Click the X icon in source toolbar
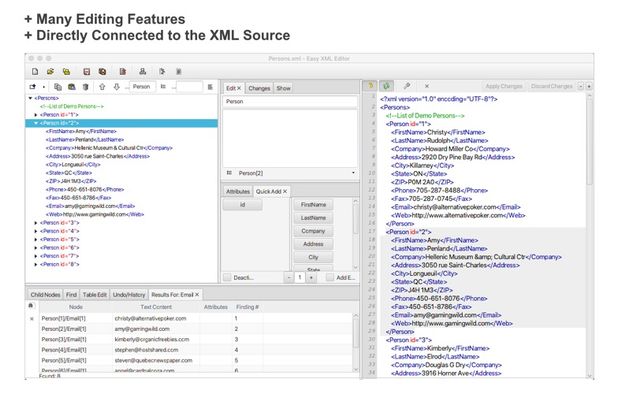 pos(427,86)
